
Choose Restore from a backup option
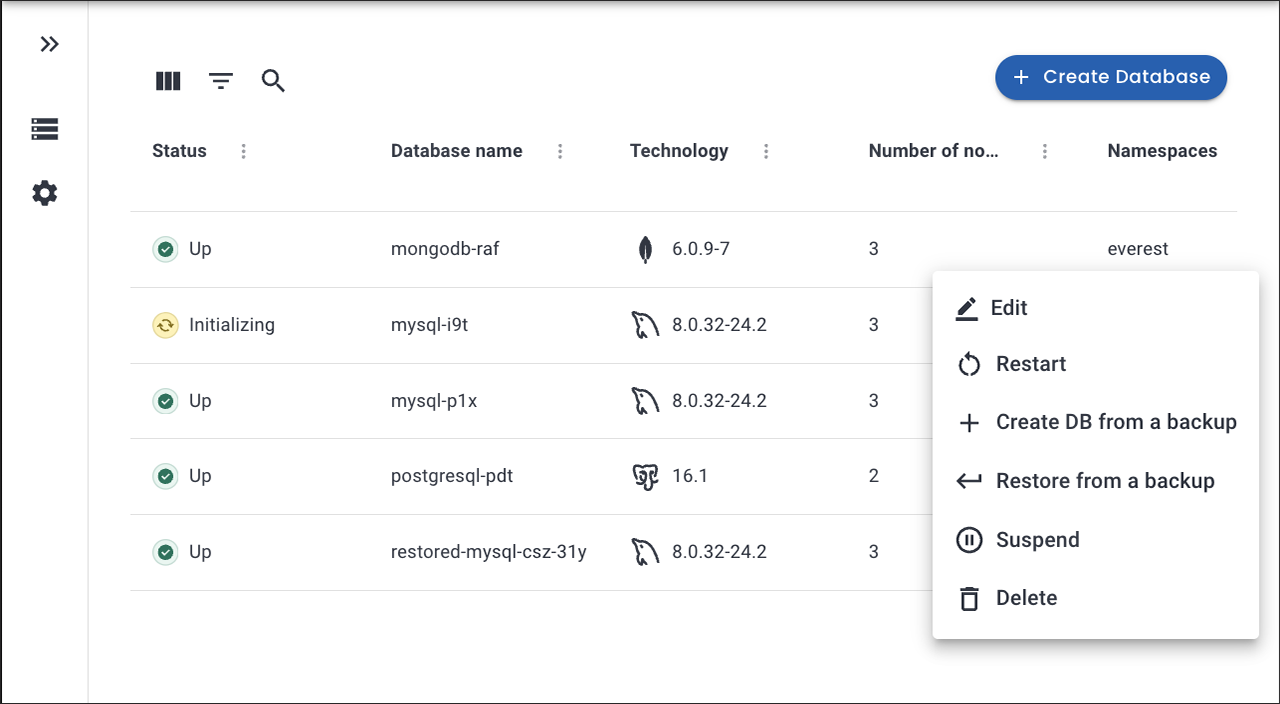point(1104,481)
